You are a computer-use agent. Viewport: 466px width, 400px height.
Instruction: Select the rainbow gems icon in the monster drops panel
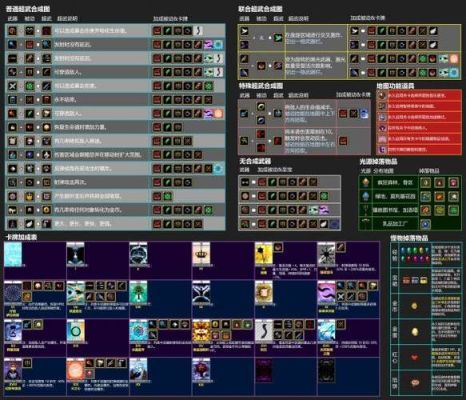tap(414, 254)
